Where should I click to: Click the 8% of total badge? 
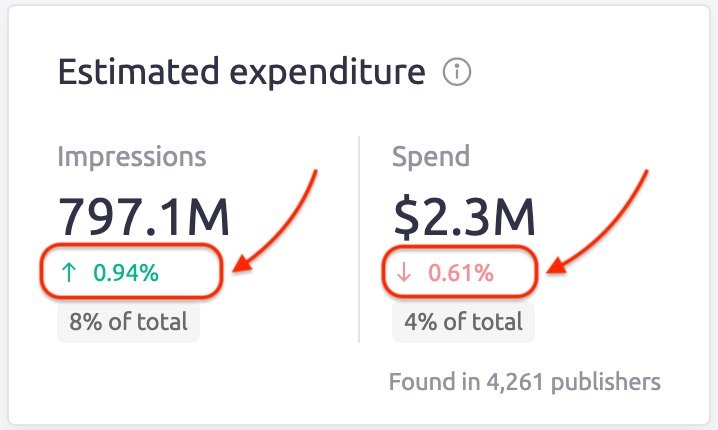pos(128,322)
